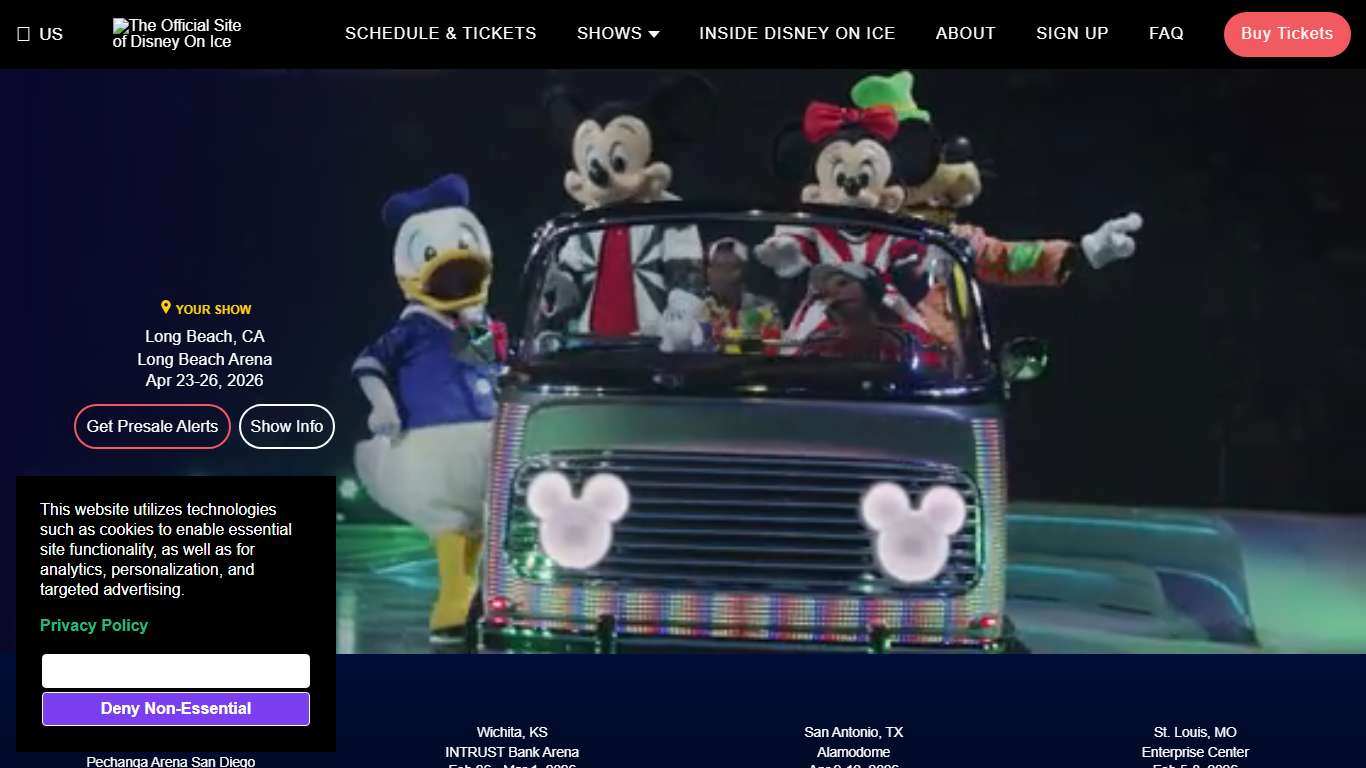
Task: Open the FAQ page
Action: (x=1166, y=33)
